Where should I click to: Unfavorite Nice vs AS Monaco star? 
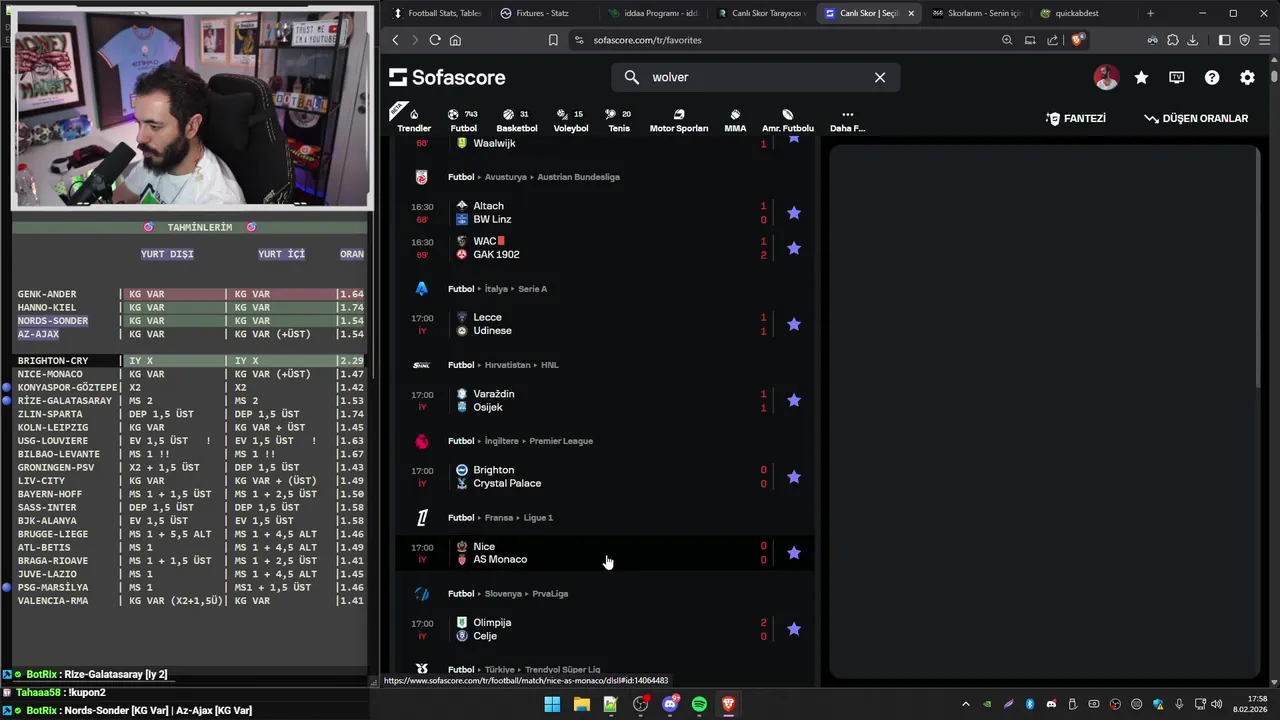pyautogui.click(x=794, y=553)
